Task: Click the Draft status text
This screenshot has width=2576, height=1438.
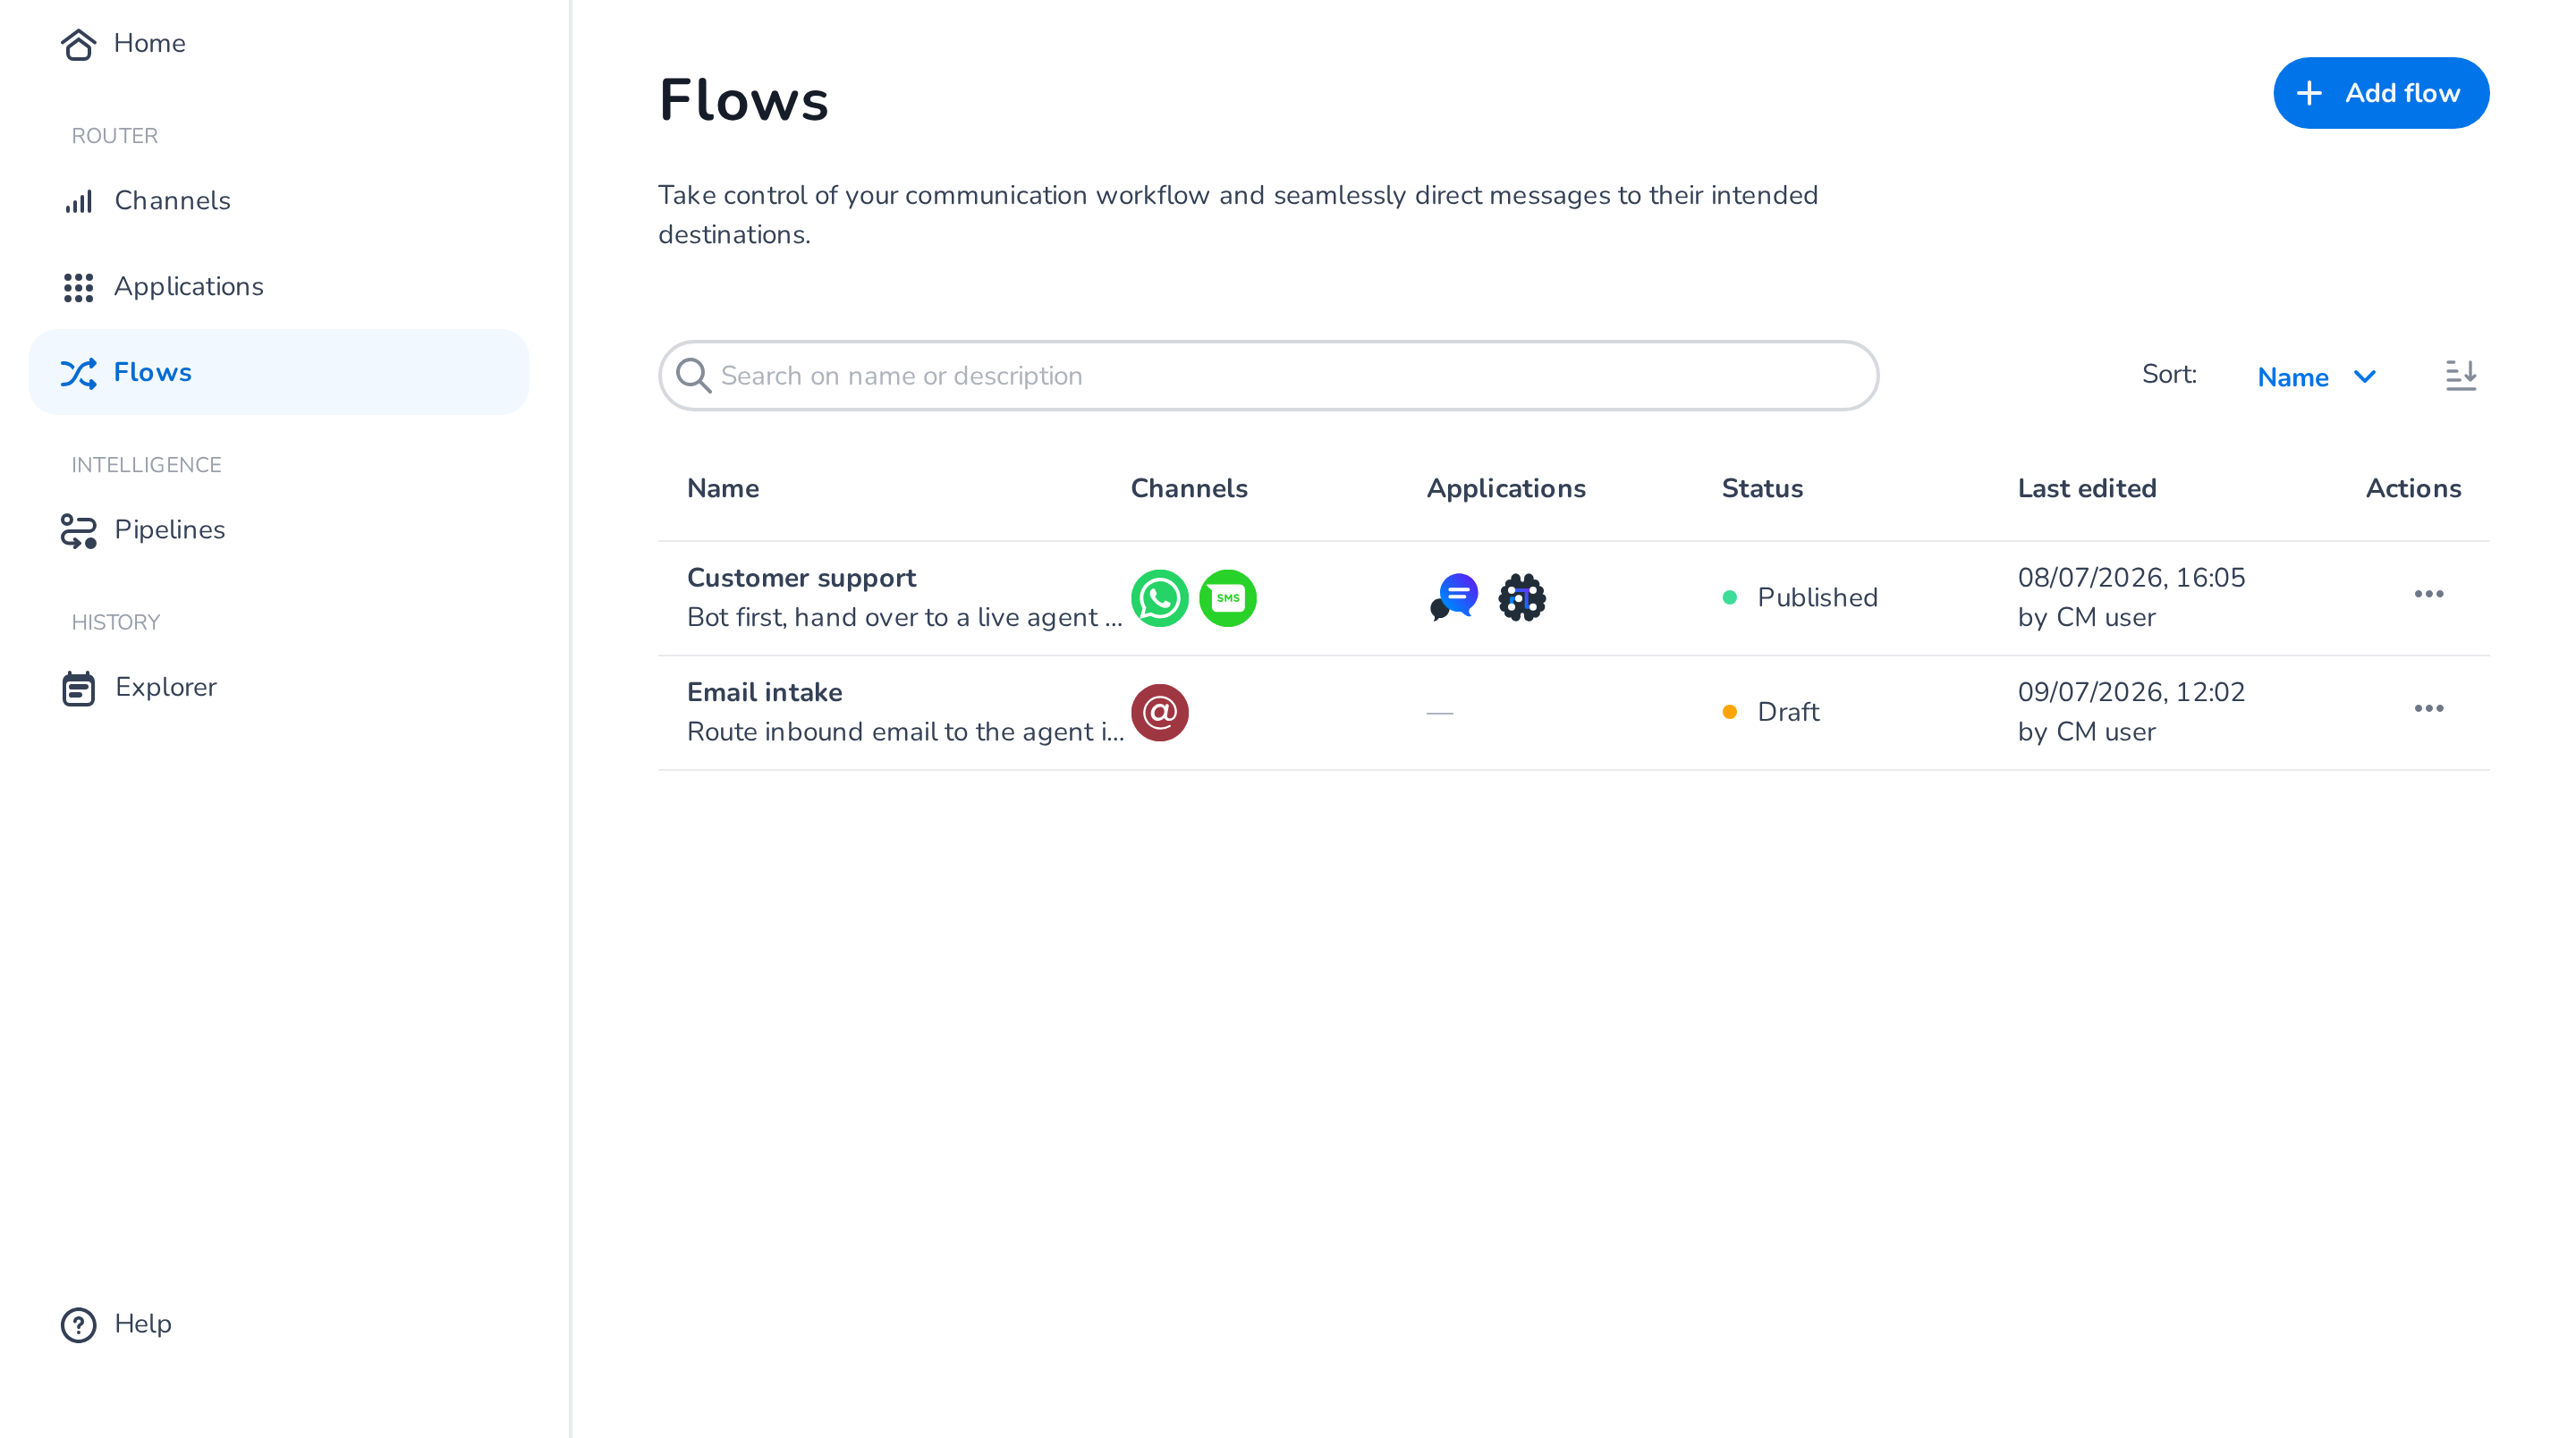Action: click(x=1788, y=712)
